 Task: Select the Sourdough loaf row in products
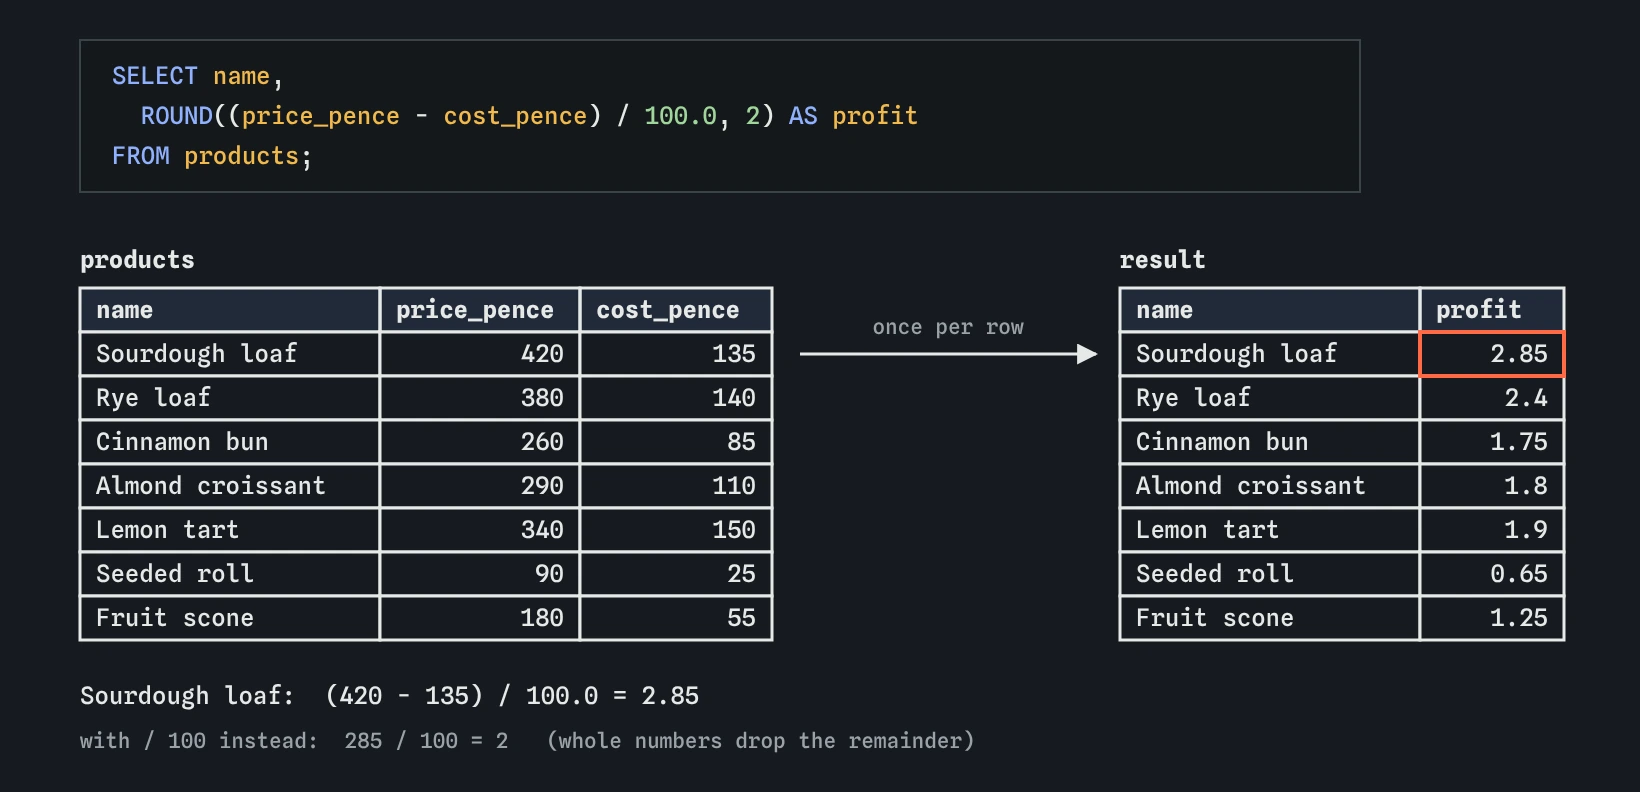[426, 354]
